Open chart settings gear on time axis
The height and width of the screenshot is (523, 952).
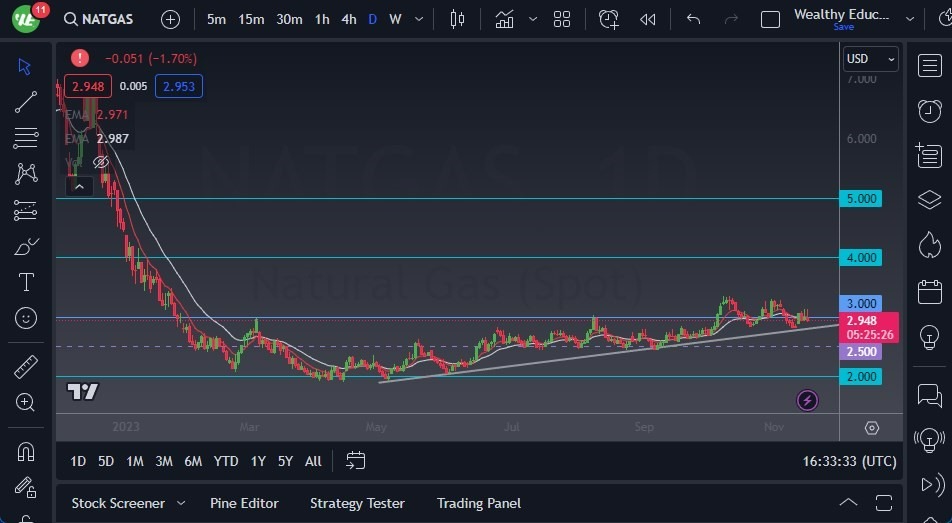click(872, 428)
